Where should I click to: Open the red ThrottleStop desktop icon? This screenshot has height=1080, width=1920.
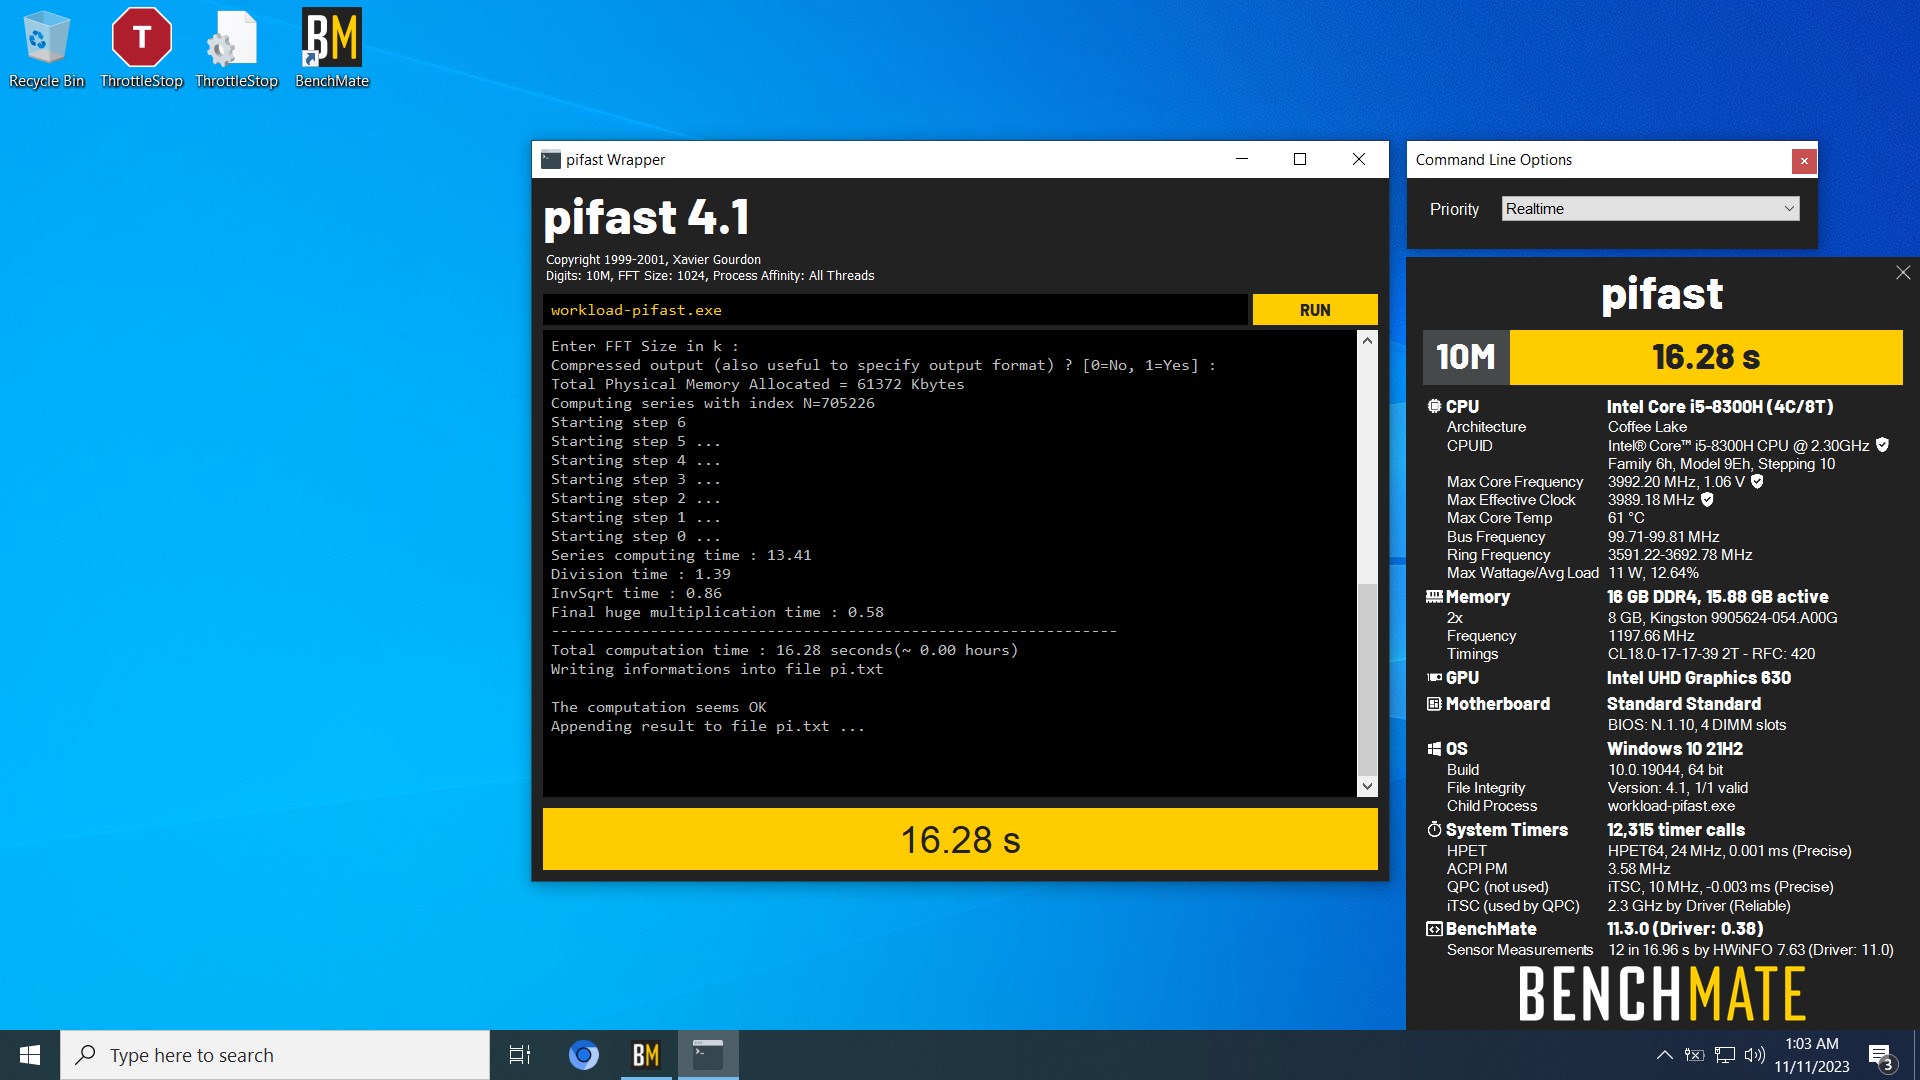141,48
